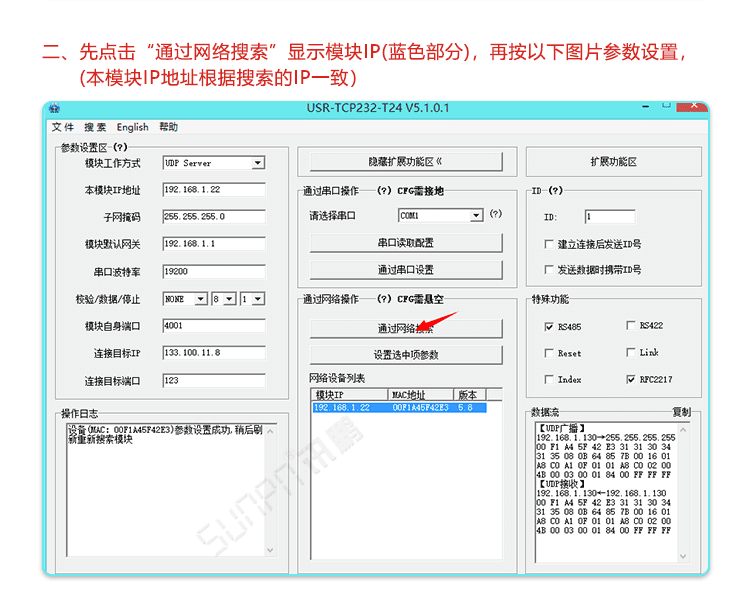Click the 扩展功能区 button

click(614, 162)
